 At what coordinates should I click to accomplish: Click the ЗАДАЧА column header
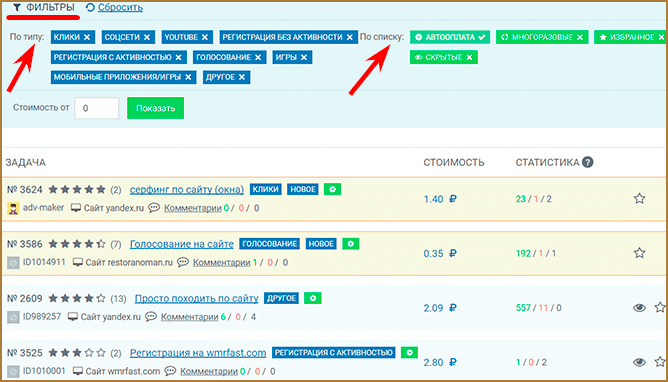click(x=26, y=162)
